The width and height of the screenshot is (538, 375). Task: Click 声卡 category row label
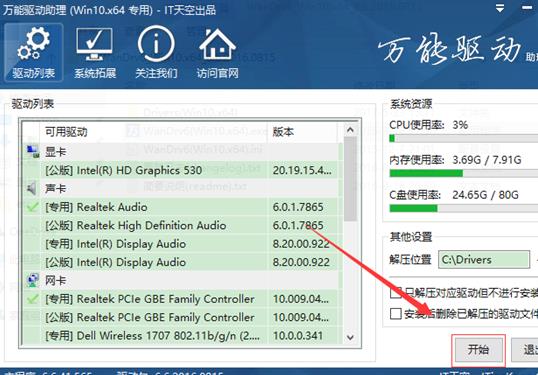click(55, 188)
